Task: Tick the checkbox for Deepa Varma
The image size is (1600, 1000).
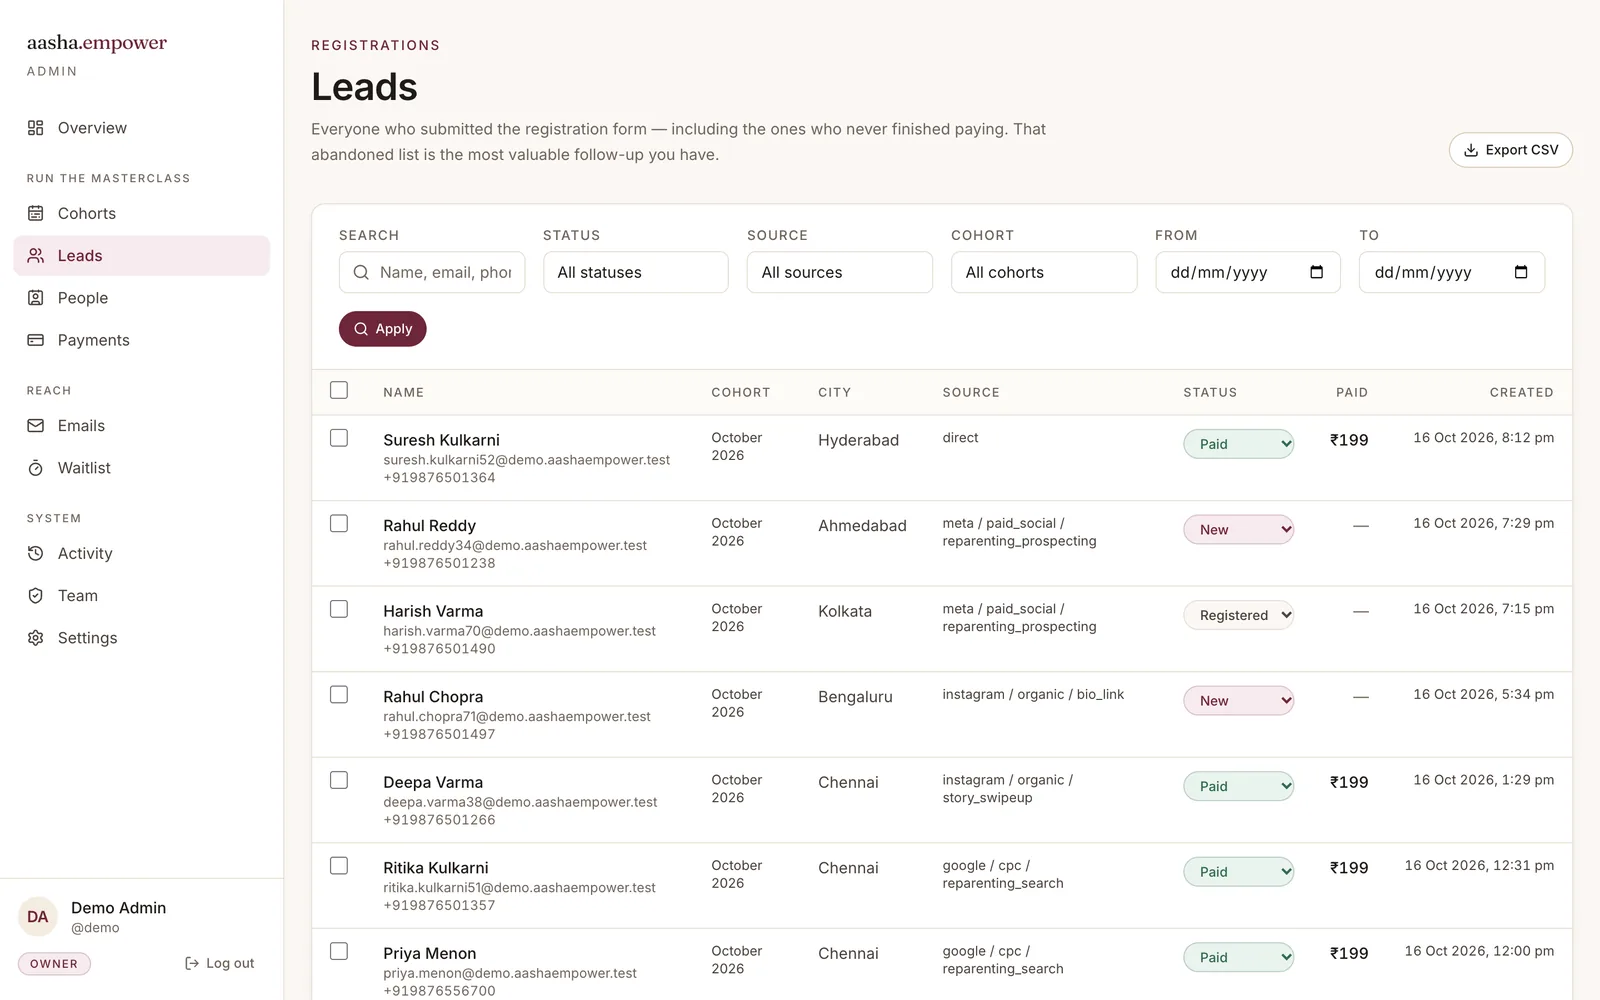Action: pos(339,780)
